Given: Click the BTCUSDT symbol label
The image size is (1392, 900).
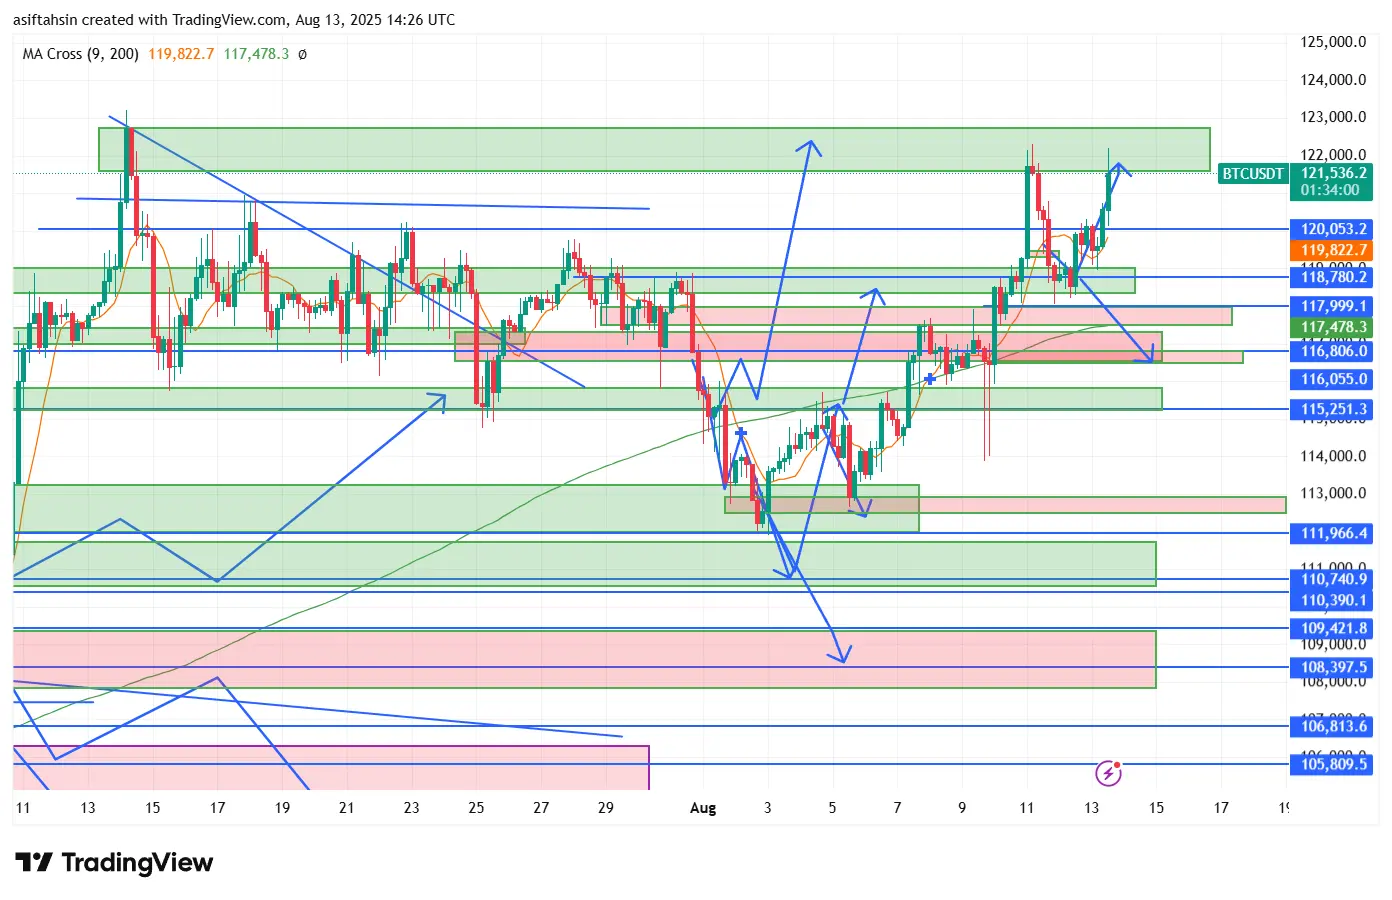Looking at the screenshot, I should [x=1252, y=174].
